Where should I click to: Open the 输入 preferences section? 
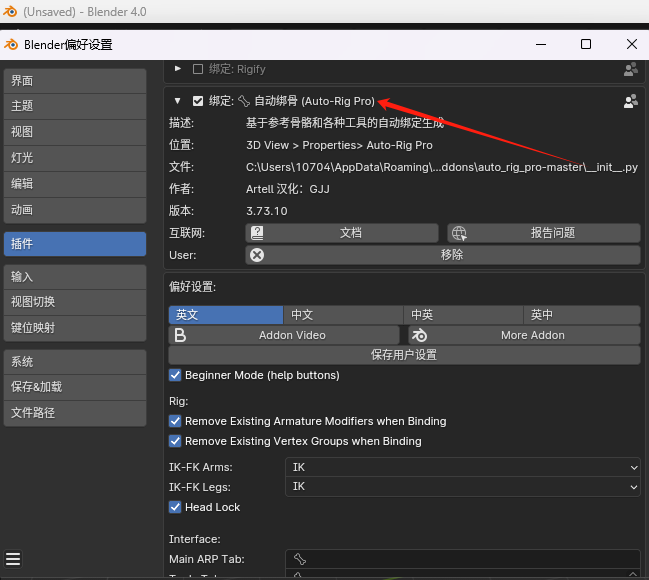pyautogui.click(x=75, y=277)
